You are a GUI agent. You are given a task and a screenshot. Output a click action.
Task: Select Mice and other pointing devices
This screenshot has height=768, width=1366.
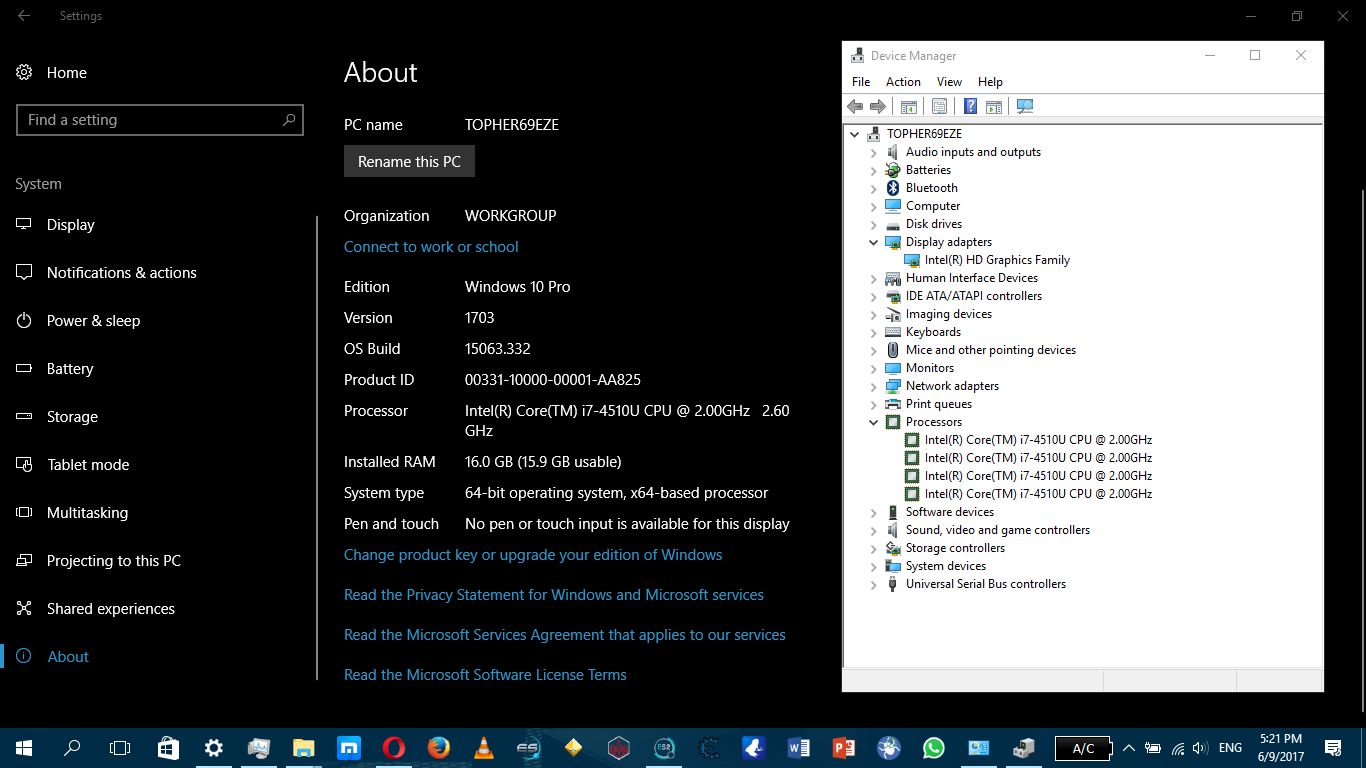coord(991,350)
